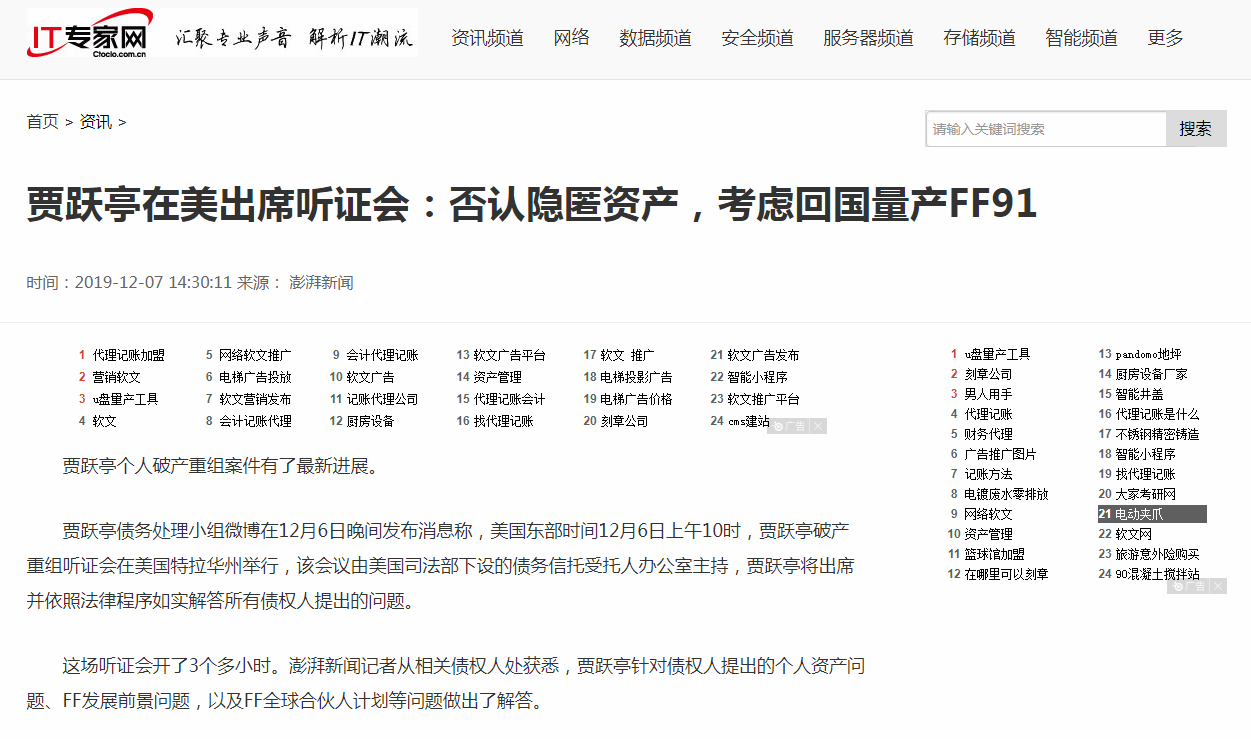
Task: Click the source name 澎湃新闻
Action: tap(321, 283)
